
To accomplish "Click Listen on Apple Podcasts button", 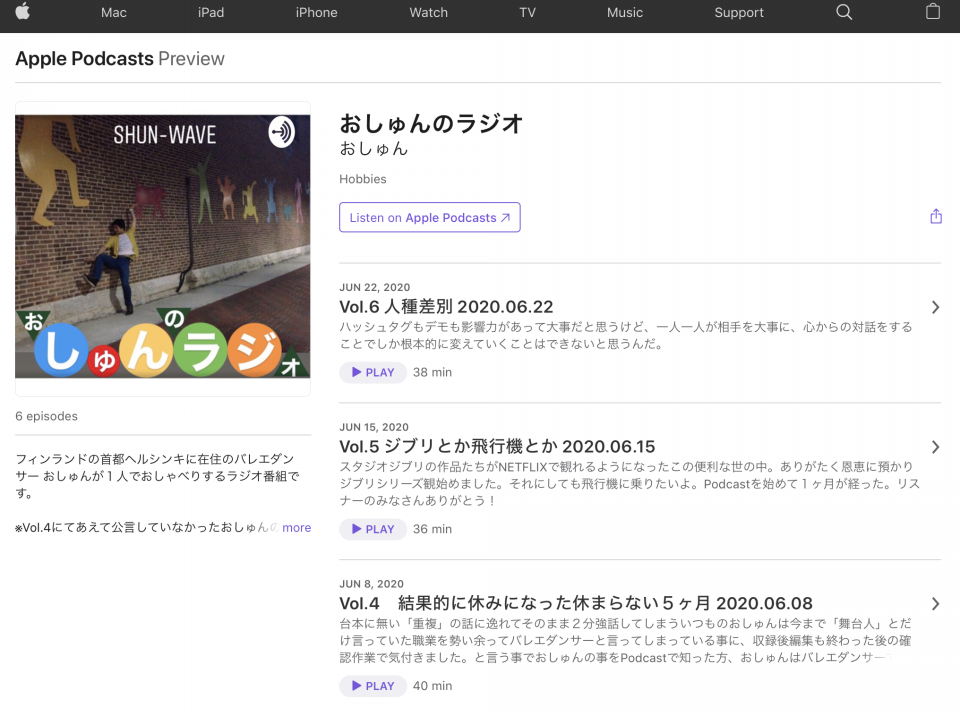I will tap(429, 217).
